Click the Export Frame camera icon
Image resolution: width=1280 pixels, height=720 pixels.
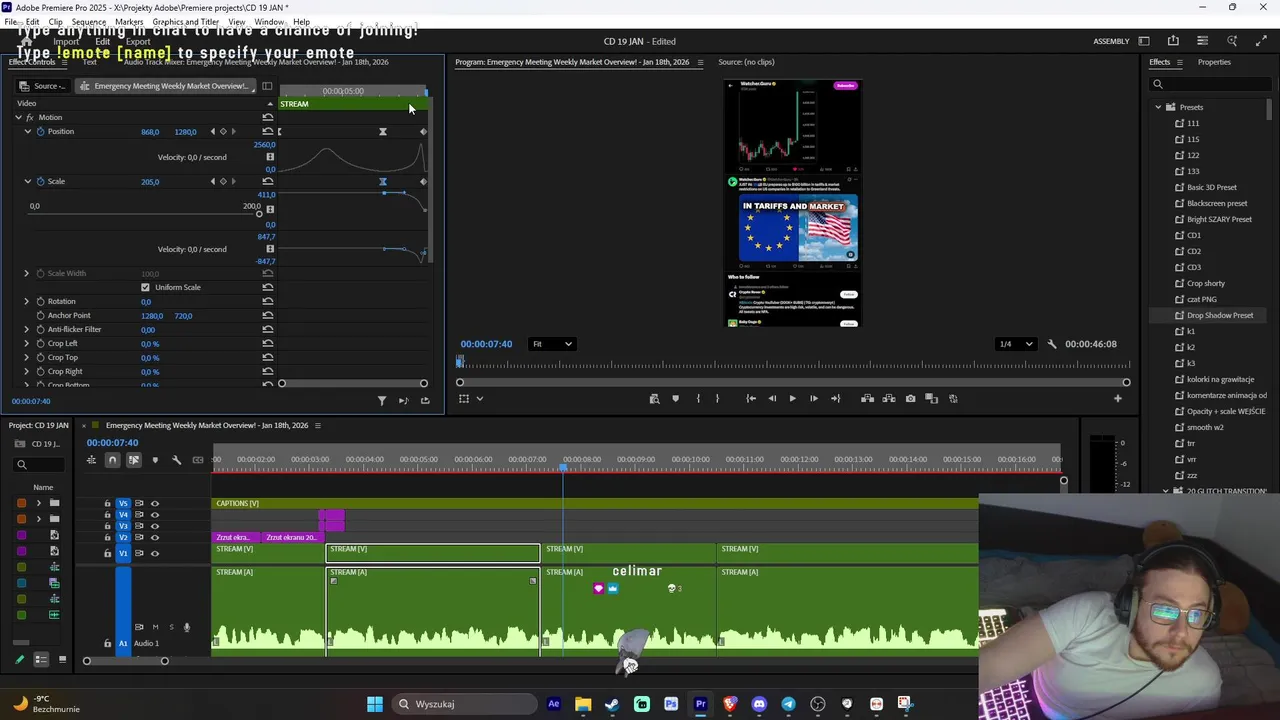point(910,399)
